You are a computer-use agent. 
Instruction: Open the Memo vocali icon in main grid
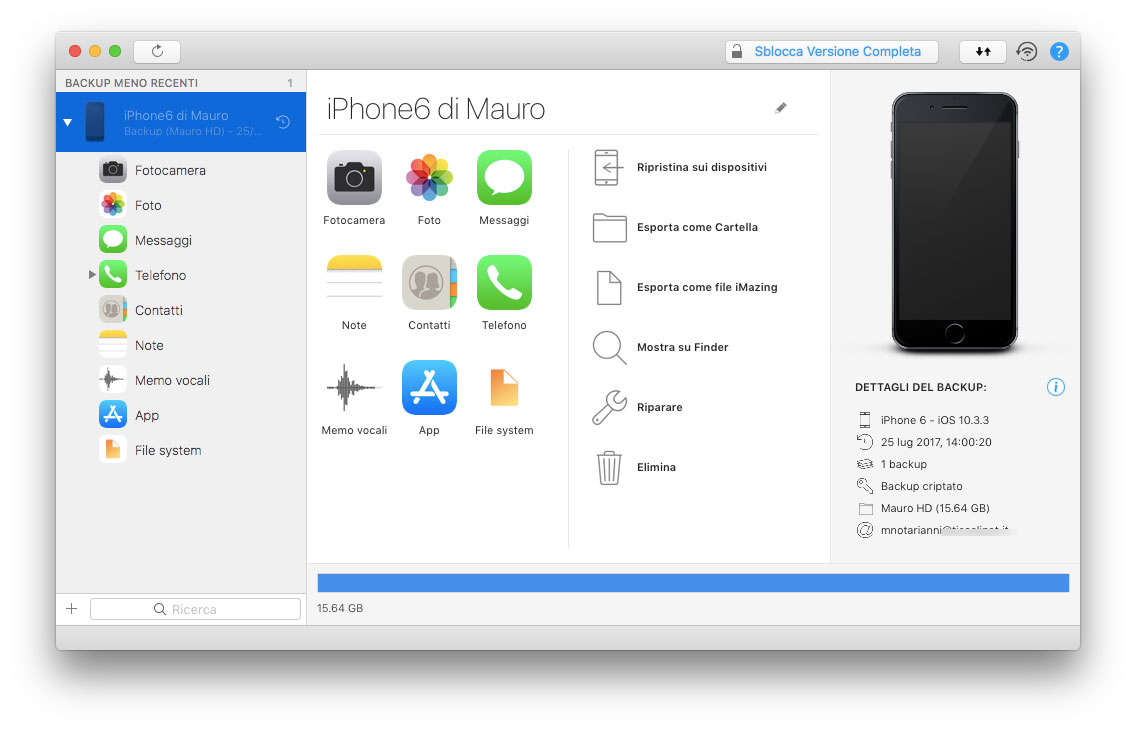click(354, 387)
